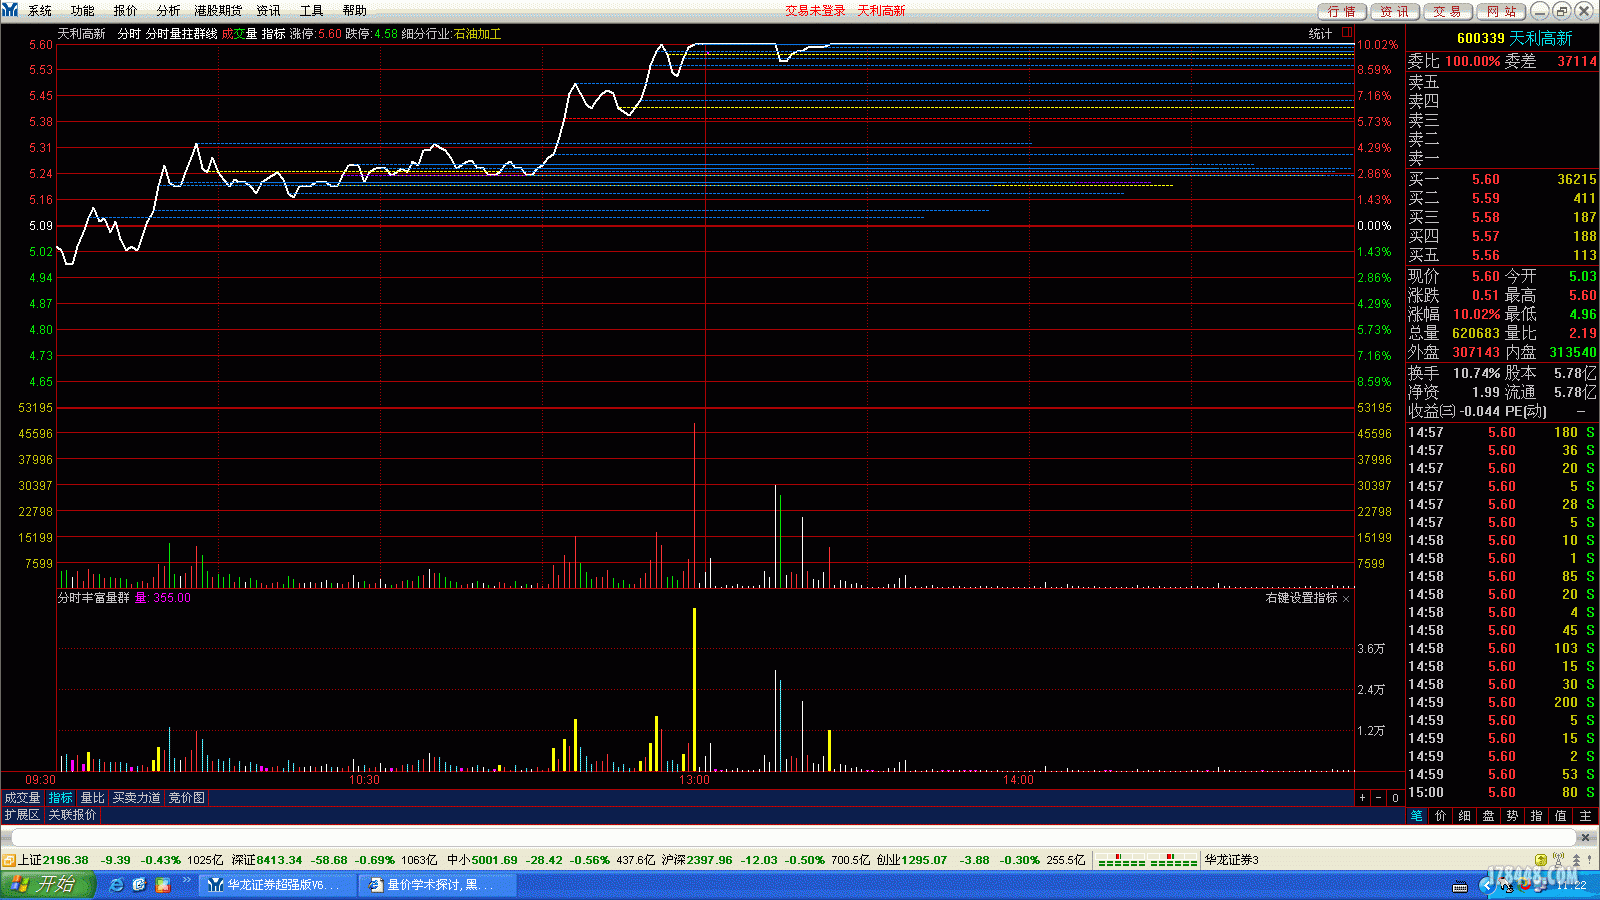Open the 工具 menu

[x=312, y=11]
